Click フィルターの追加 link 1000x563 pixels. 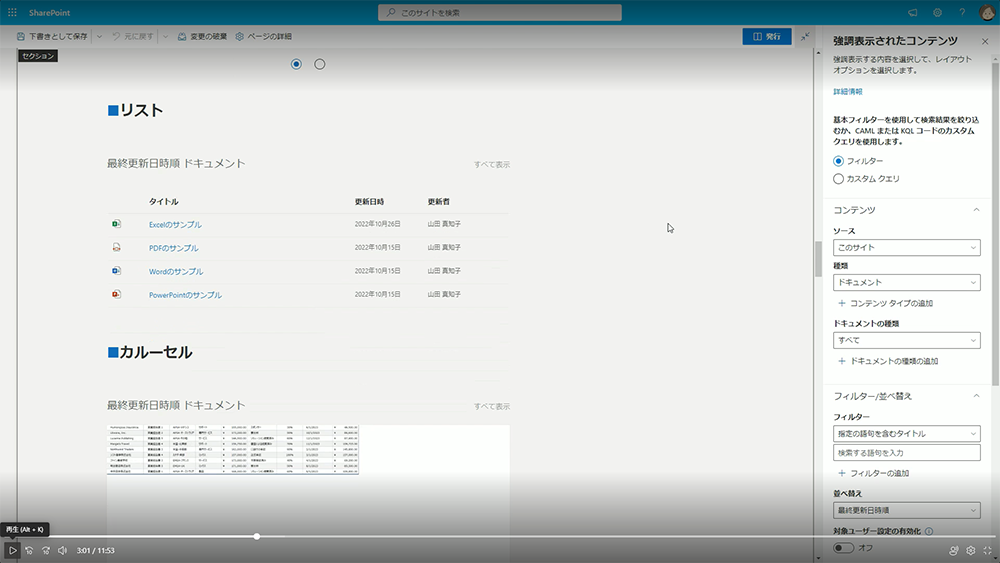click(879, 473)
